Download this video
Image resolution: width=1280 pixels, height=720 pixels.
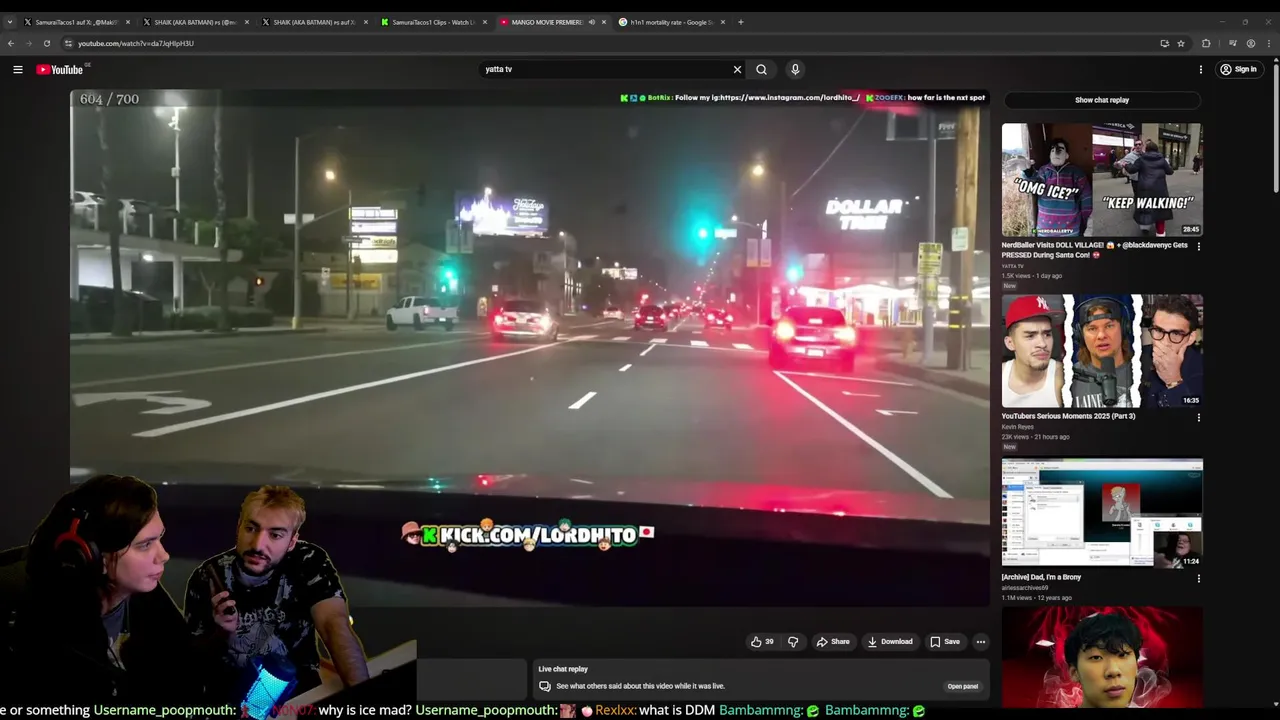pos(890,642)
